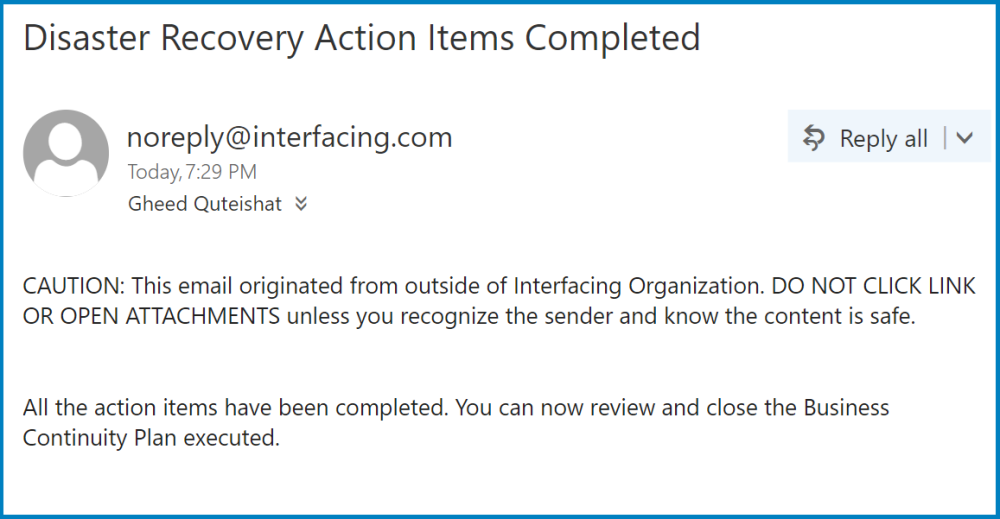Click the noreply@interfacing.com sender address
1000x519 pixels.
coord(289,136)
